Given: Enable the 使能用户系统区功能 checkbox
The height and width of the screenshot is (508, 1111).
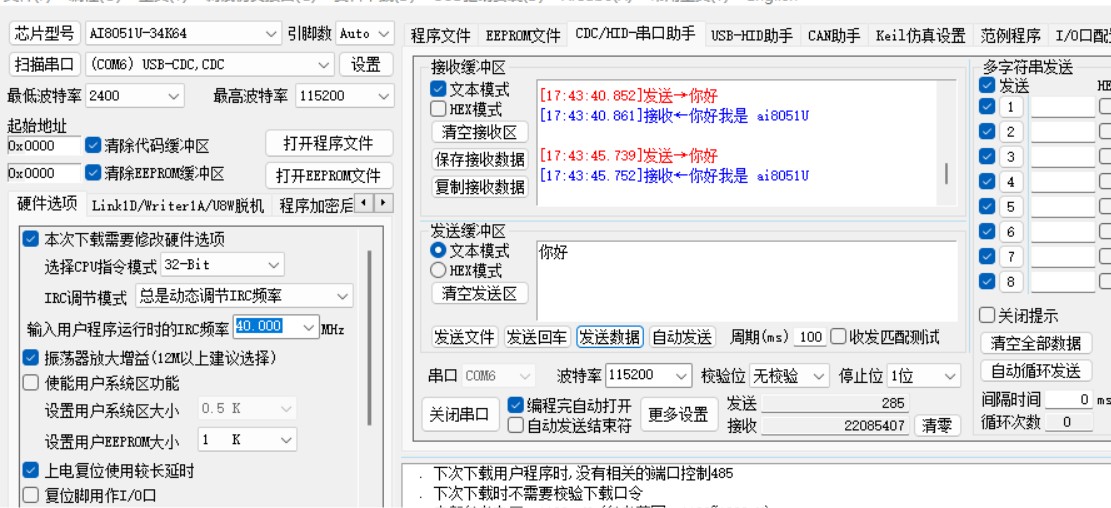Looking at the screenshot, I should (x=30, y=383).
